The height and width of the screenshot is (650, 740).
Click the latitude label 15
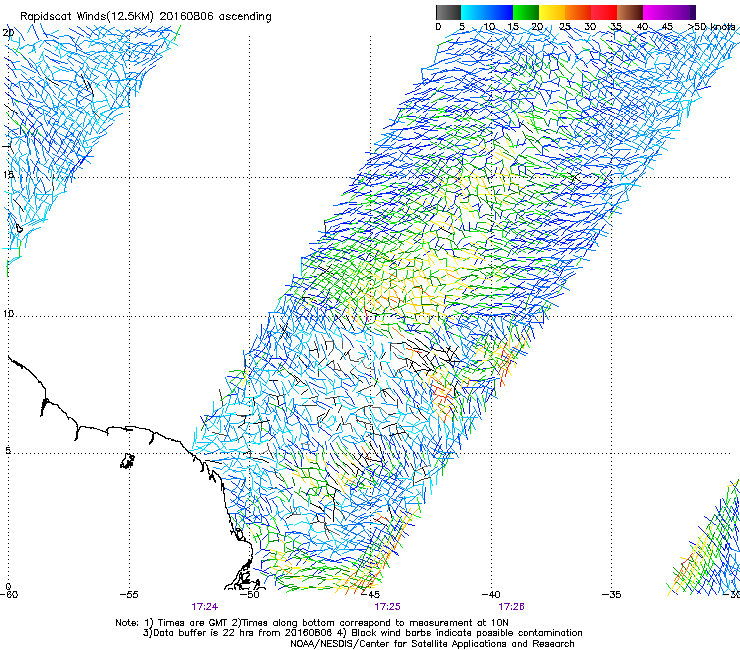(8, 175)
